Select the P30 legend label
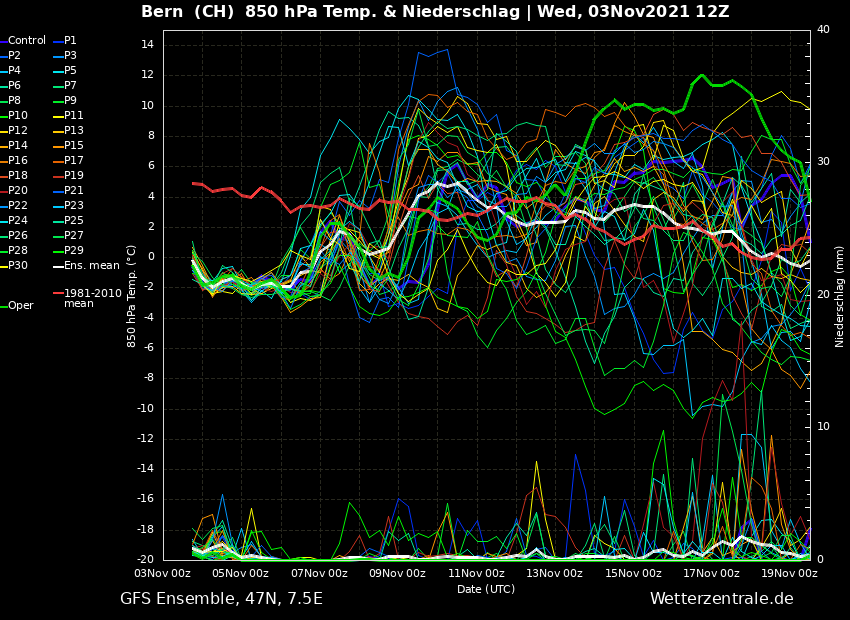850x620 pixels. (18, 266)
